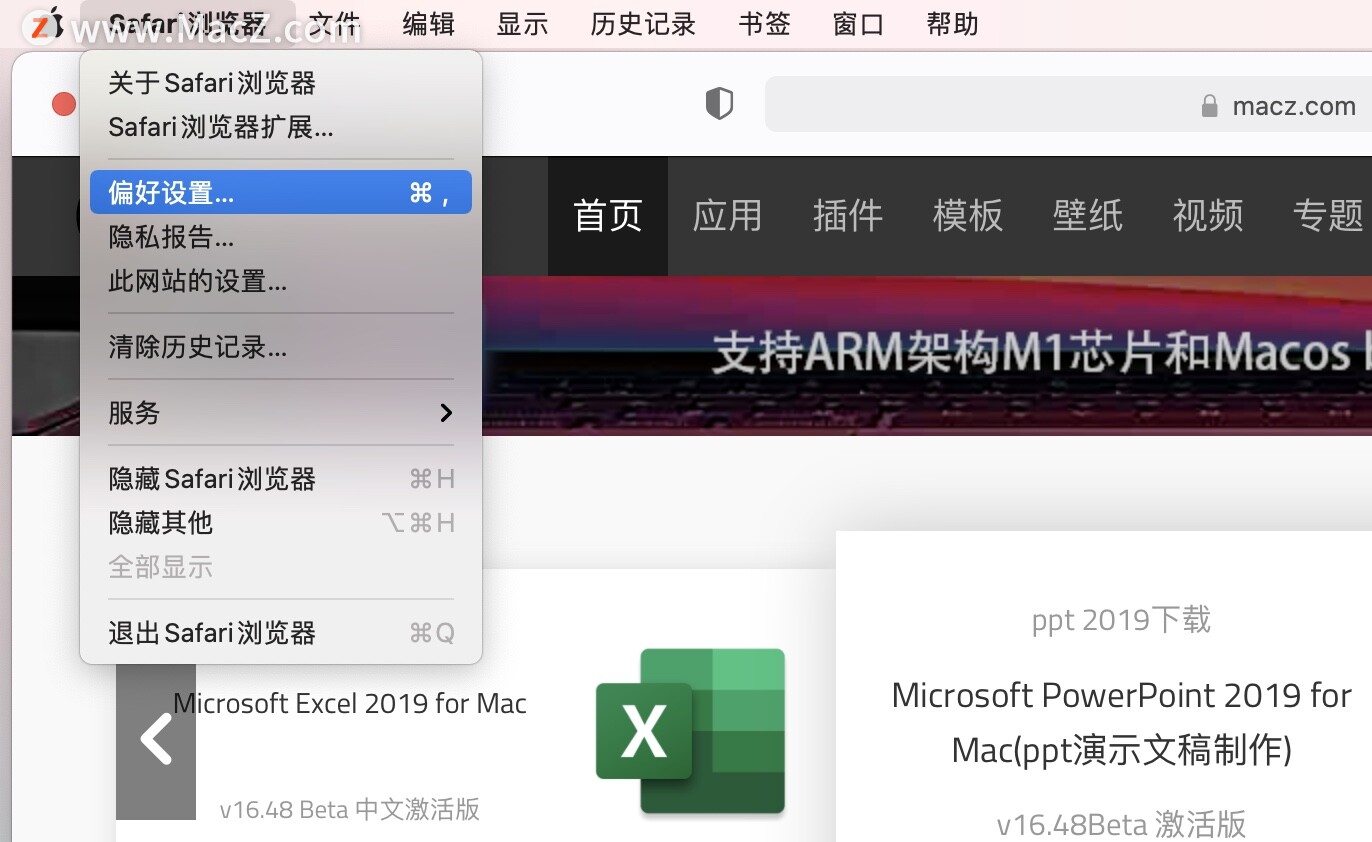Screen dimensions: 1372x842
Task: Close the Safari window with red button
Action: 64,104
